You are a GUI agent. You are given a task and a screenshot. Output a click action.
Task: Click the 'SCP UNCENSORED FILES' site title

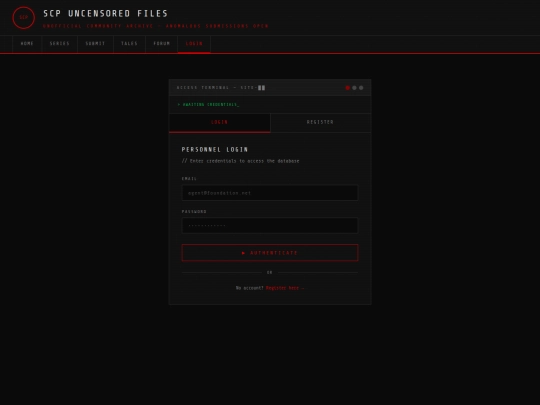pos(105,14)
